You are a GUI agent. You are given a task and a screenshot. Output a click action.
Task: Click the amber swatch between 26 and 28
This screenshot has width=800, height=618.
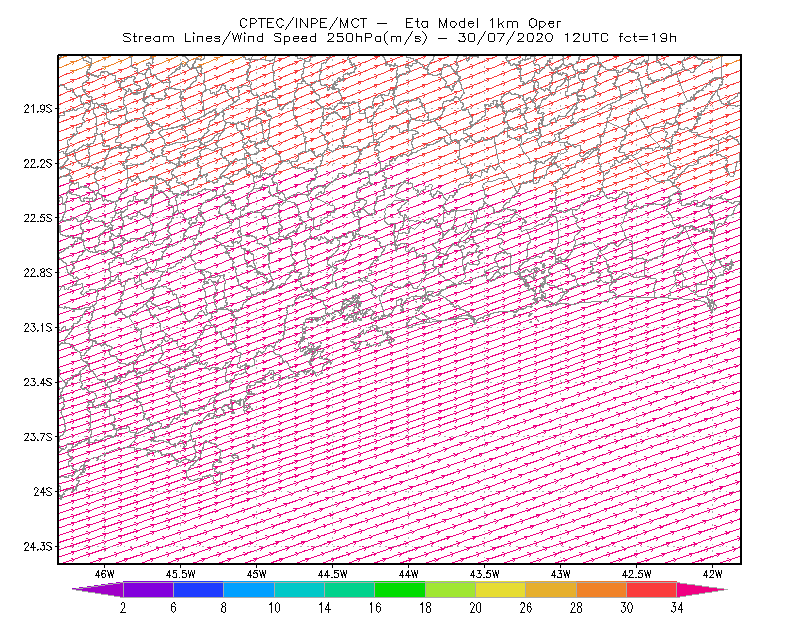pos(551,589)
